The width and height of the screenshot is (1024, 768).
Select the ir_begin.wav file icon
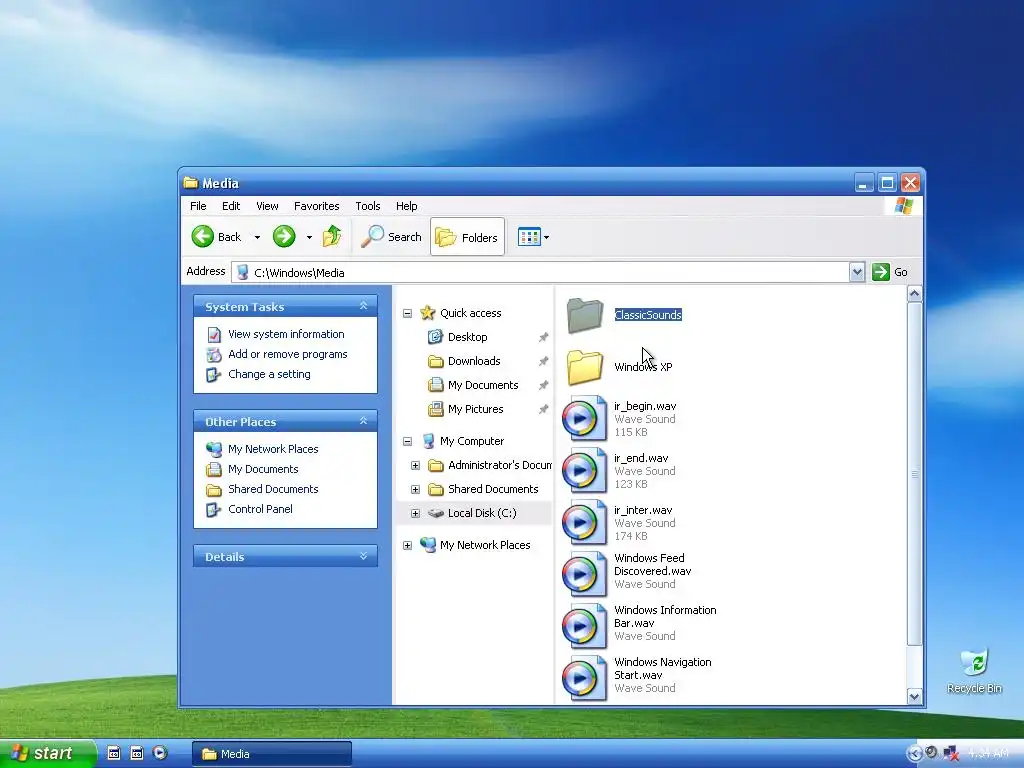[x=584, y=418]
